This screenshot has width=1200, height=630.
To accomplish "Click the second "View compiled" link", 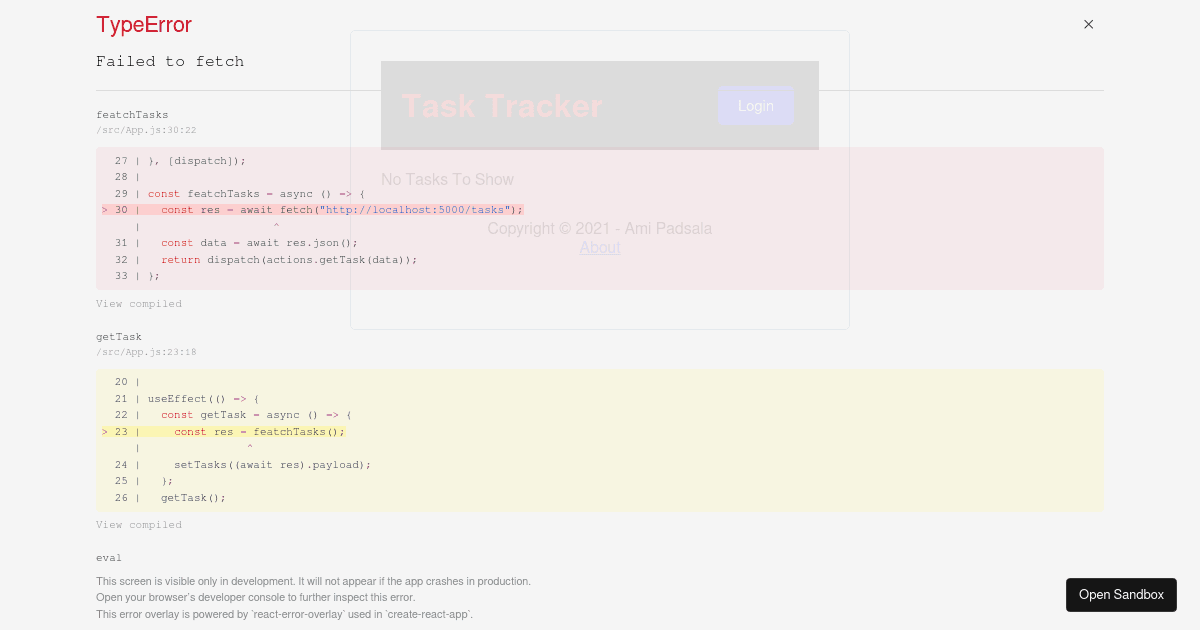I will (x=139, y=524).
